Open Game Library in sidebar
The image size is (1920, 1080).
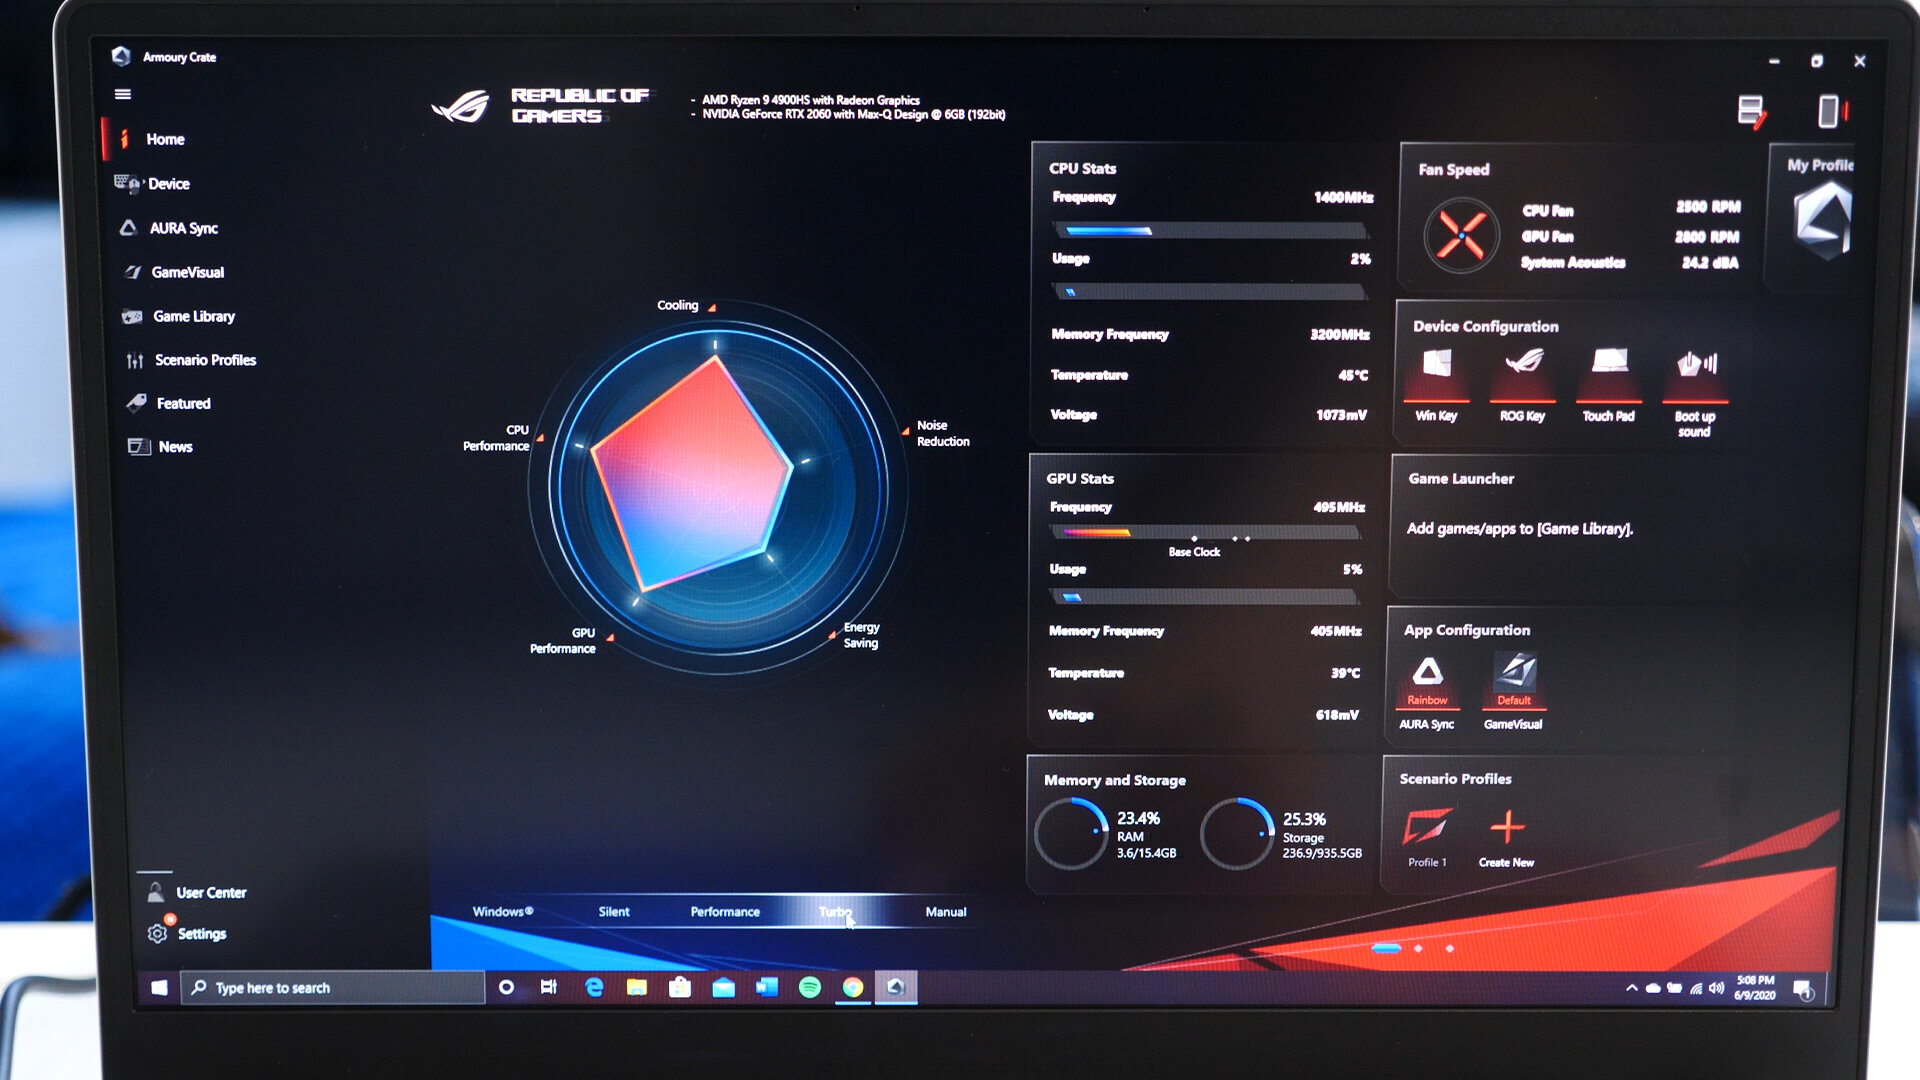pyautogui.click(x=193, y=316)
